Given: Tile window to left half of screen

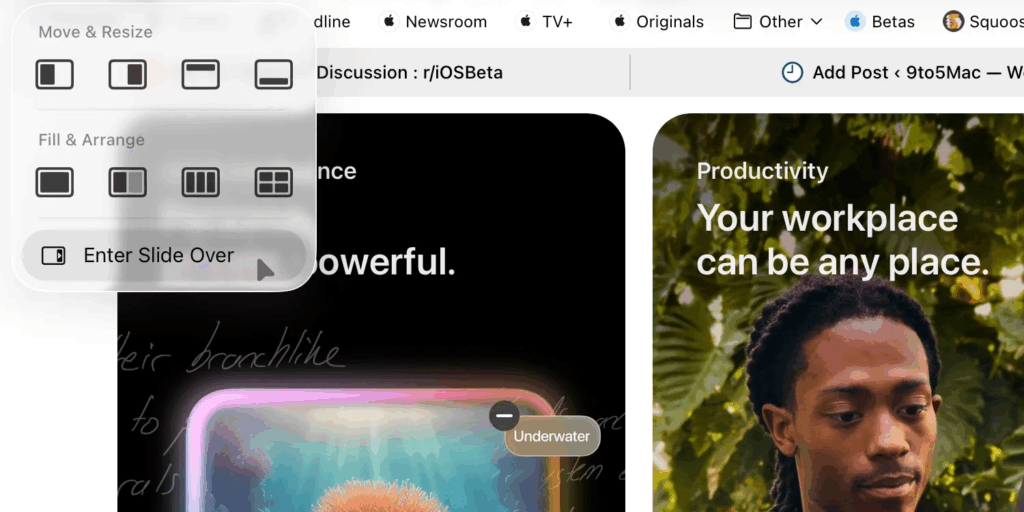Looking at the screenshot, I should point(55,74).
